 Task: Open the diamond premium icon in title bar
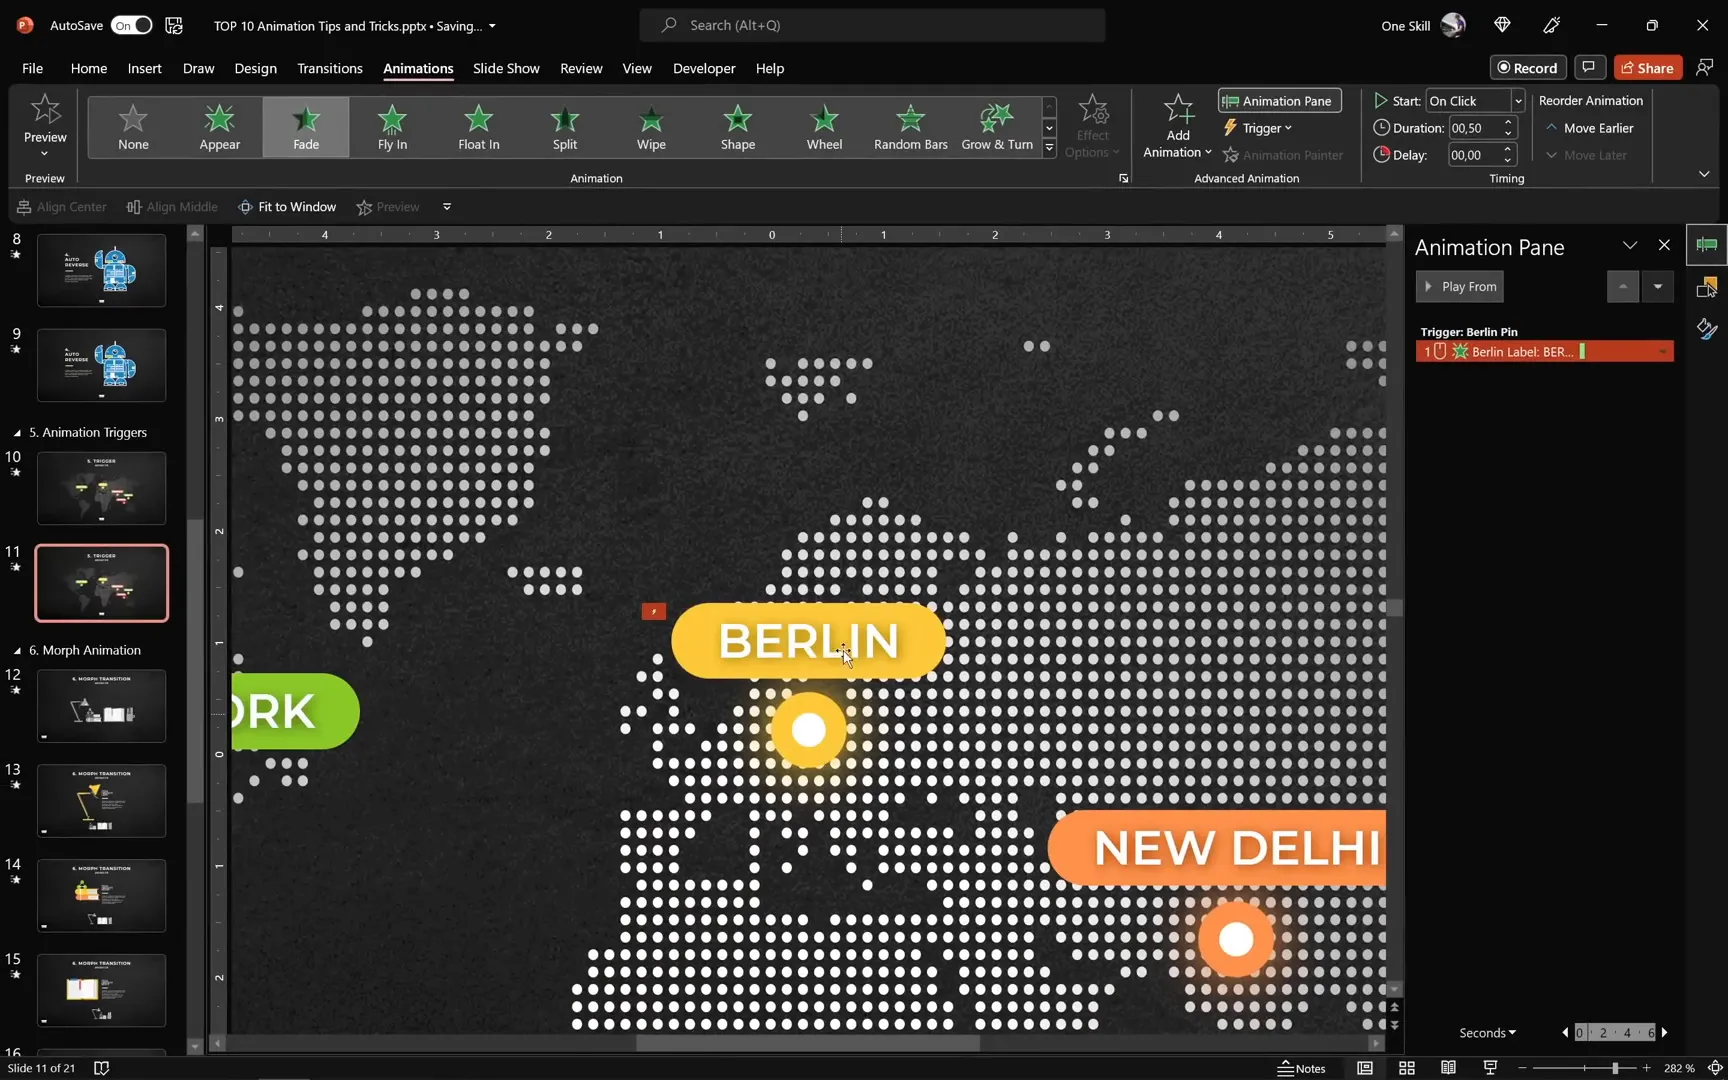[1502, 26]
